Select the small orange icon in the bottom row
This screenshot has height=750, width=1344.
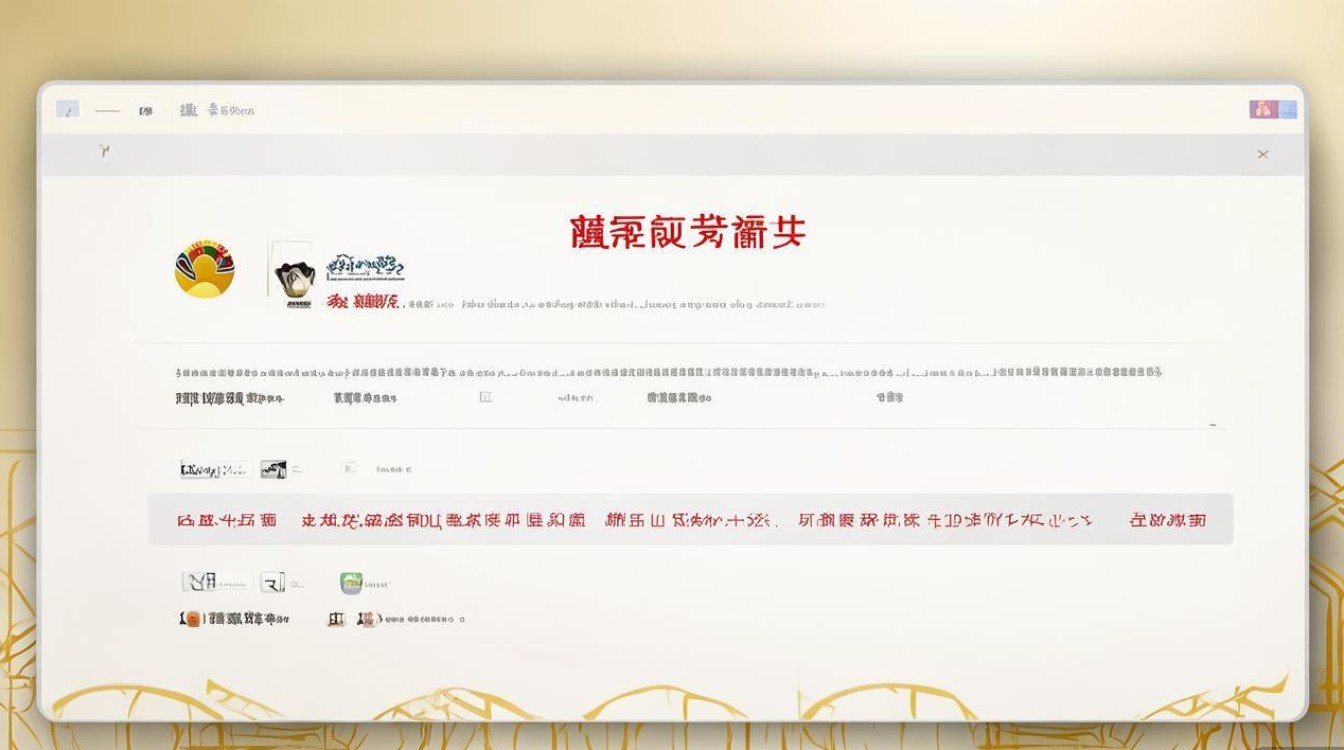point(191,619)
